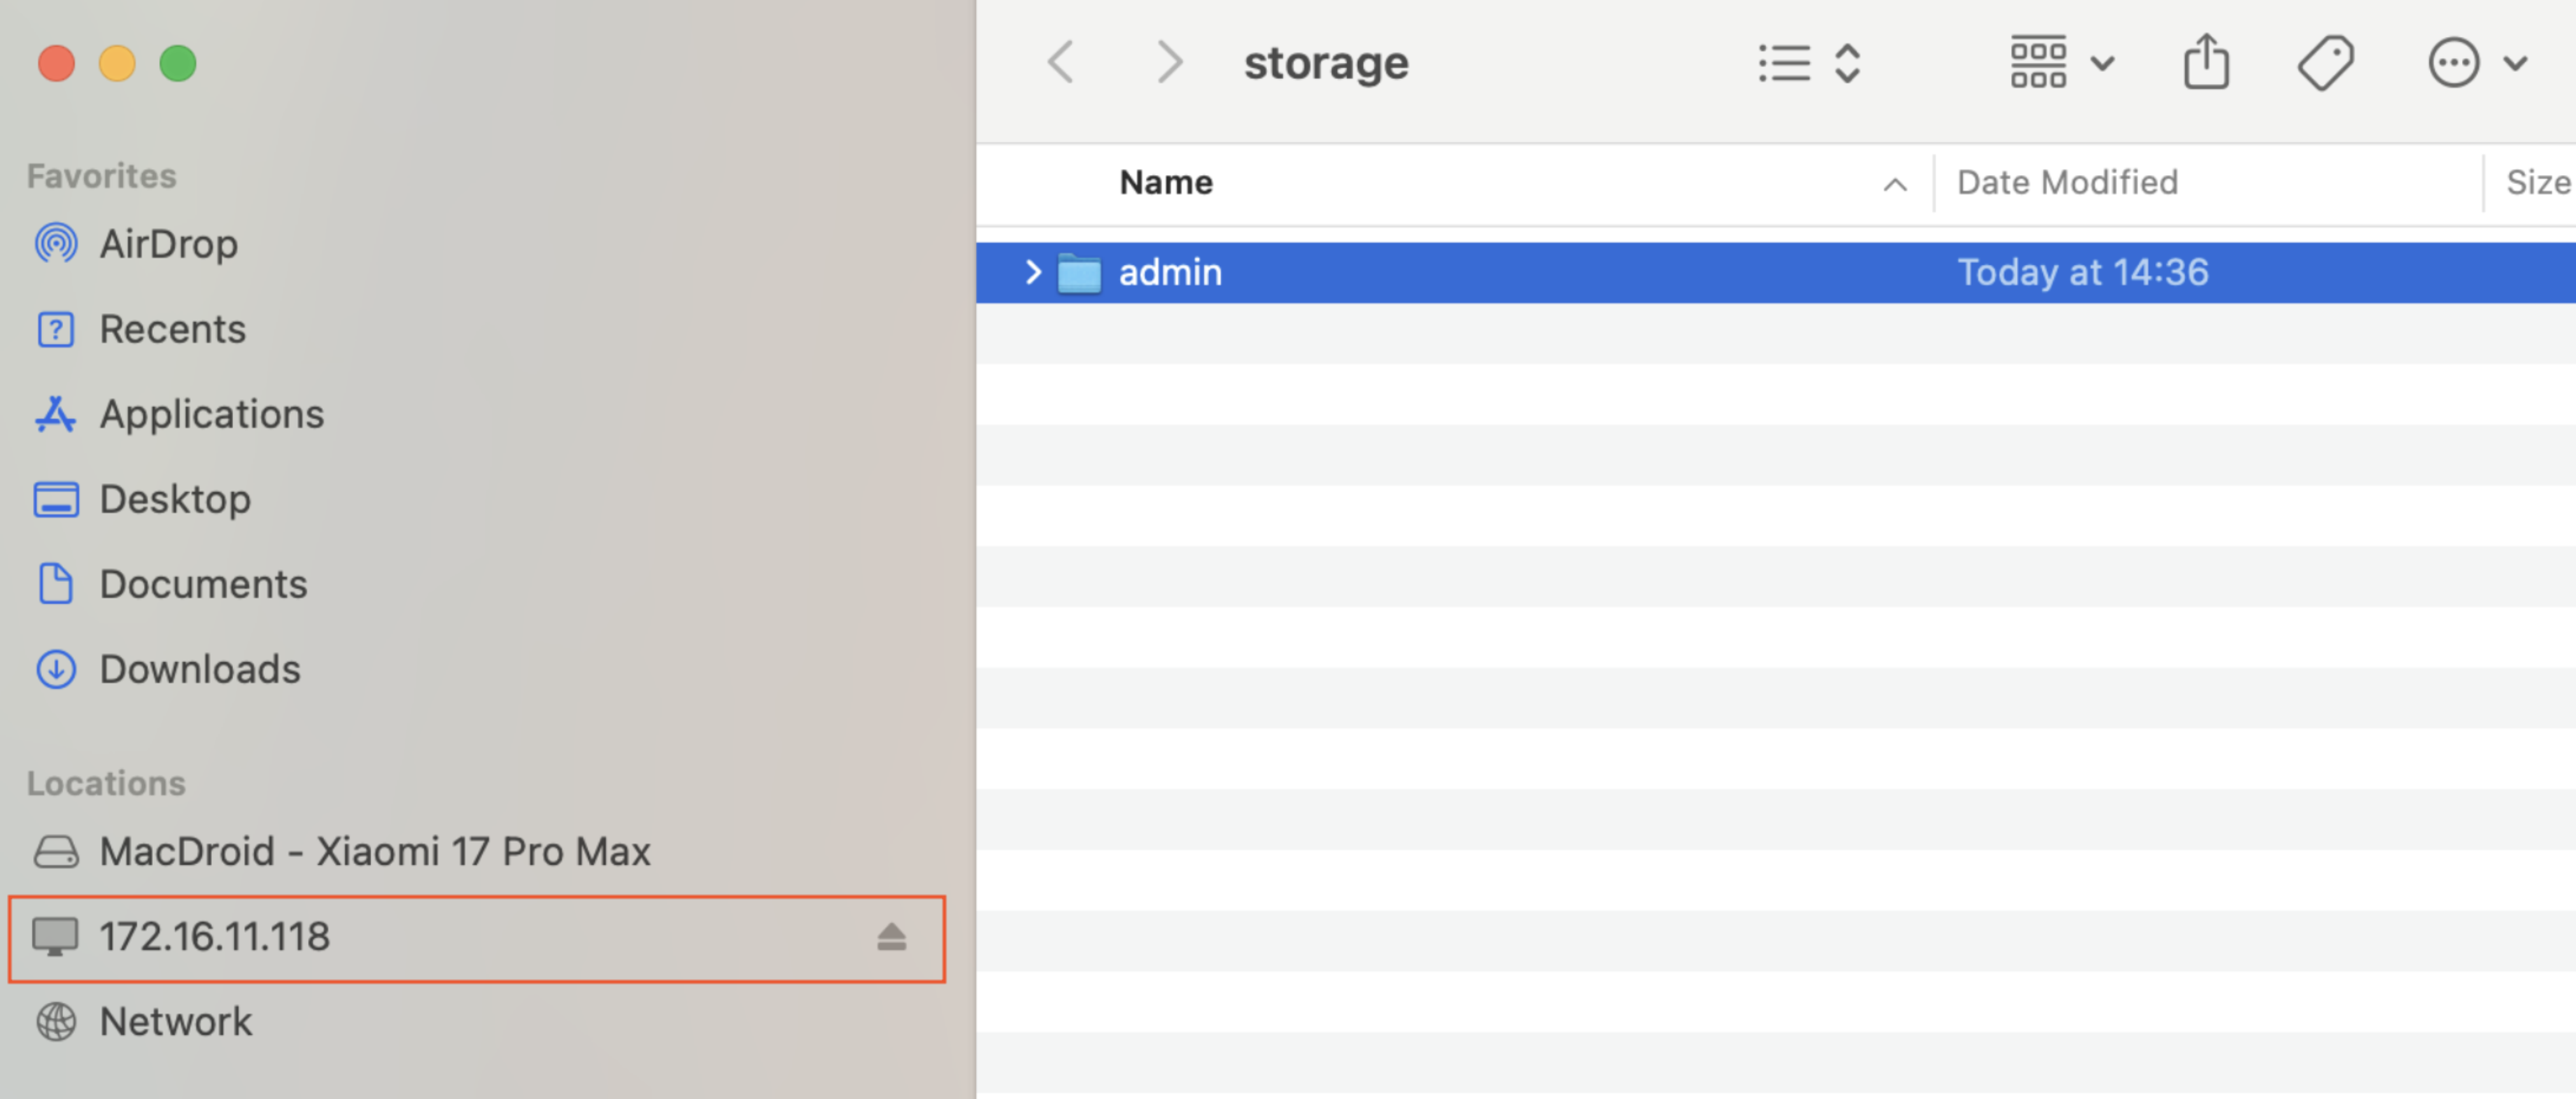Click the Share toolbar icon
Viewport: 2576px width, 1099px height.
[x=2205, y=64]
